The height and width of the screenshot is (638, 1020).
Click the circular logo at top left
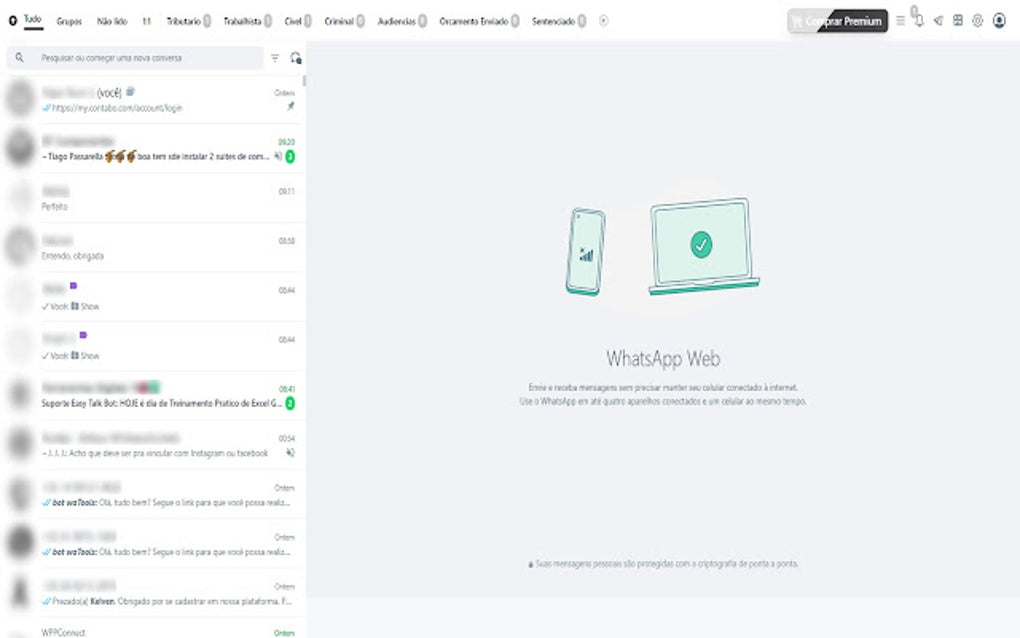[x=11, y=20]
